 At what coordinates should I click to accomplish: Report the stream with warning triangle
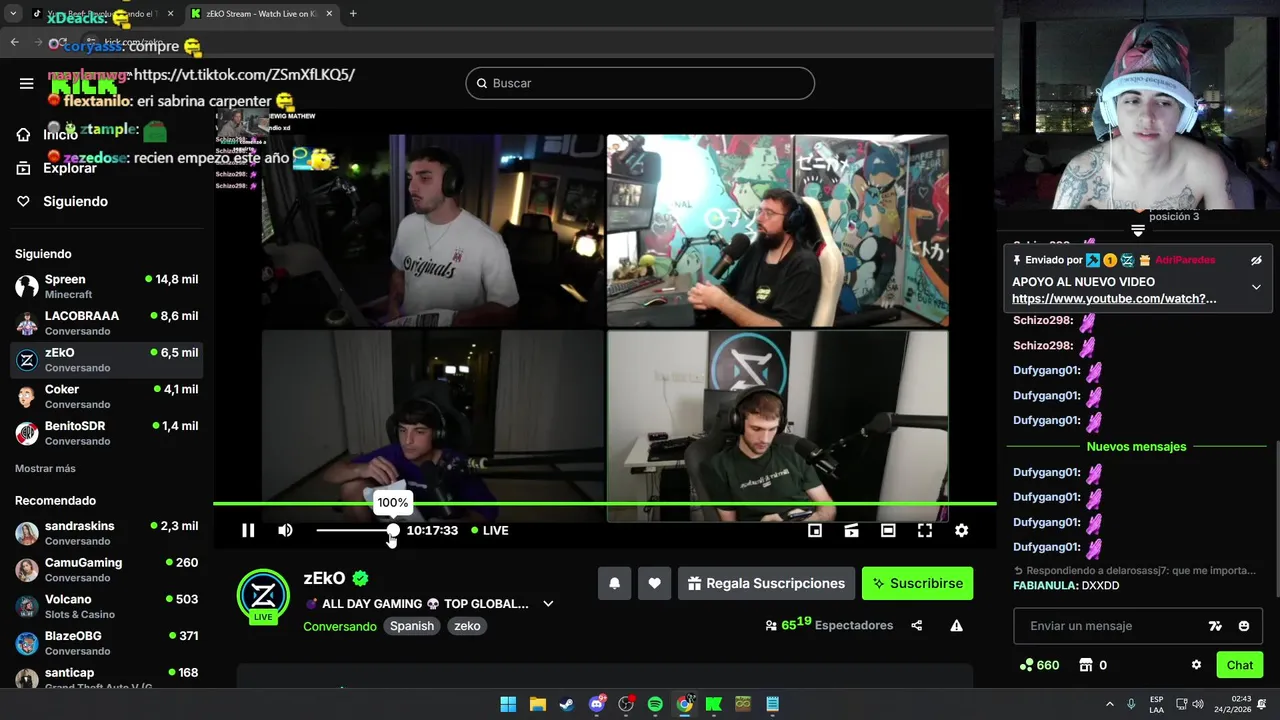pyautogui.click(x=956, y=625)
